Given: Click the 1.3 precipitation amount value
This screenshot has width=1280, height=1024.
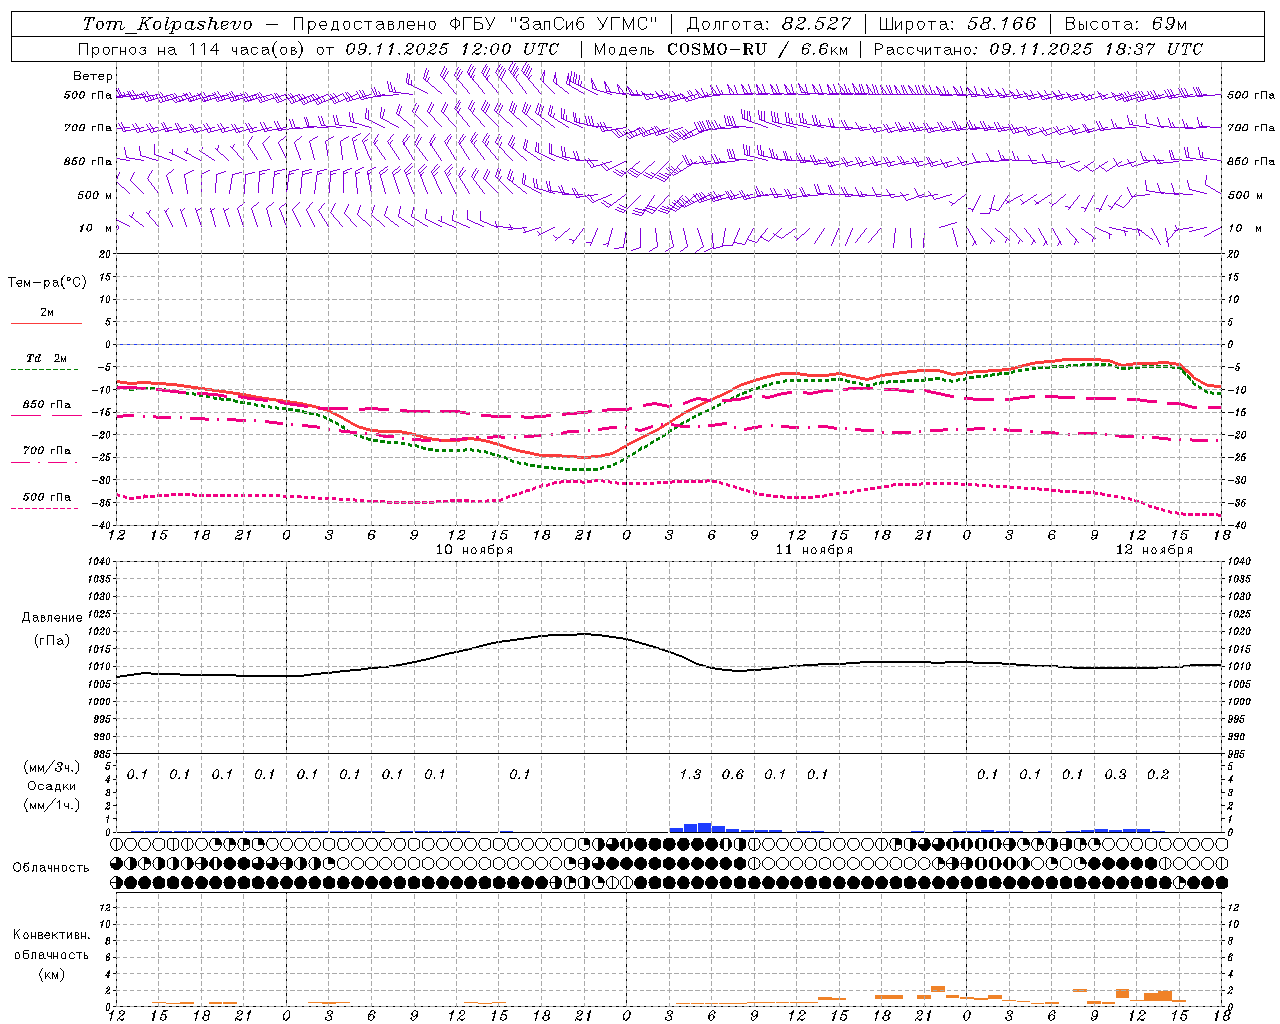Looking at the screenshot, I should tap(690, 774).
